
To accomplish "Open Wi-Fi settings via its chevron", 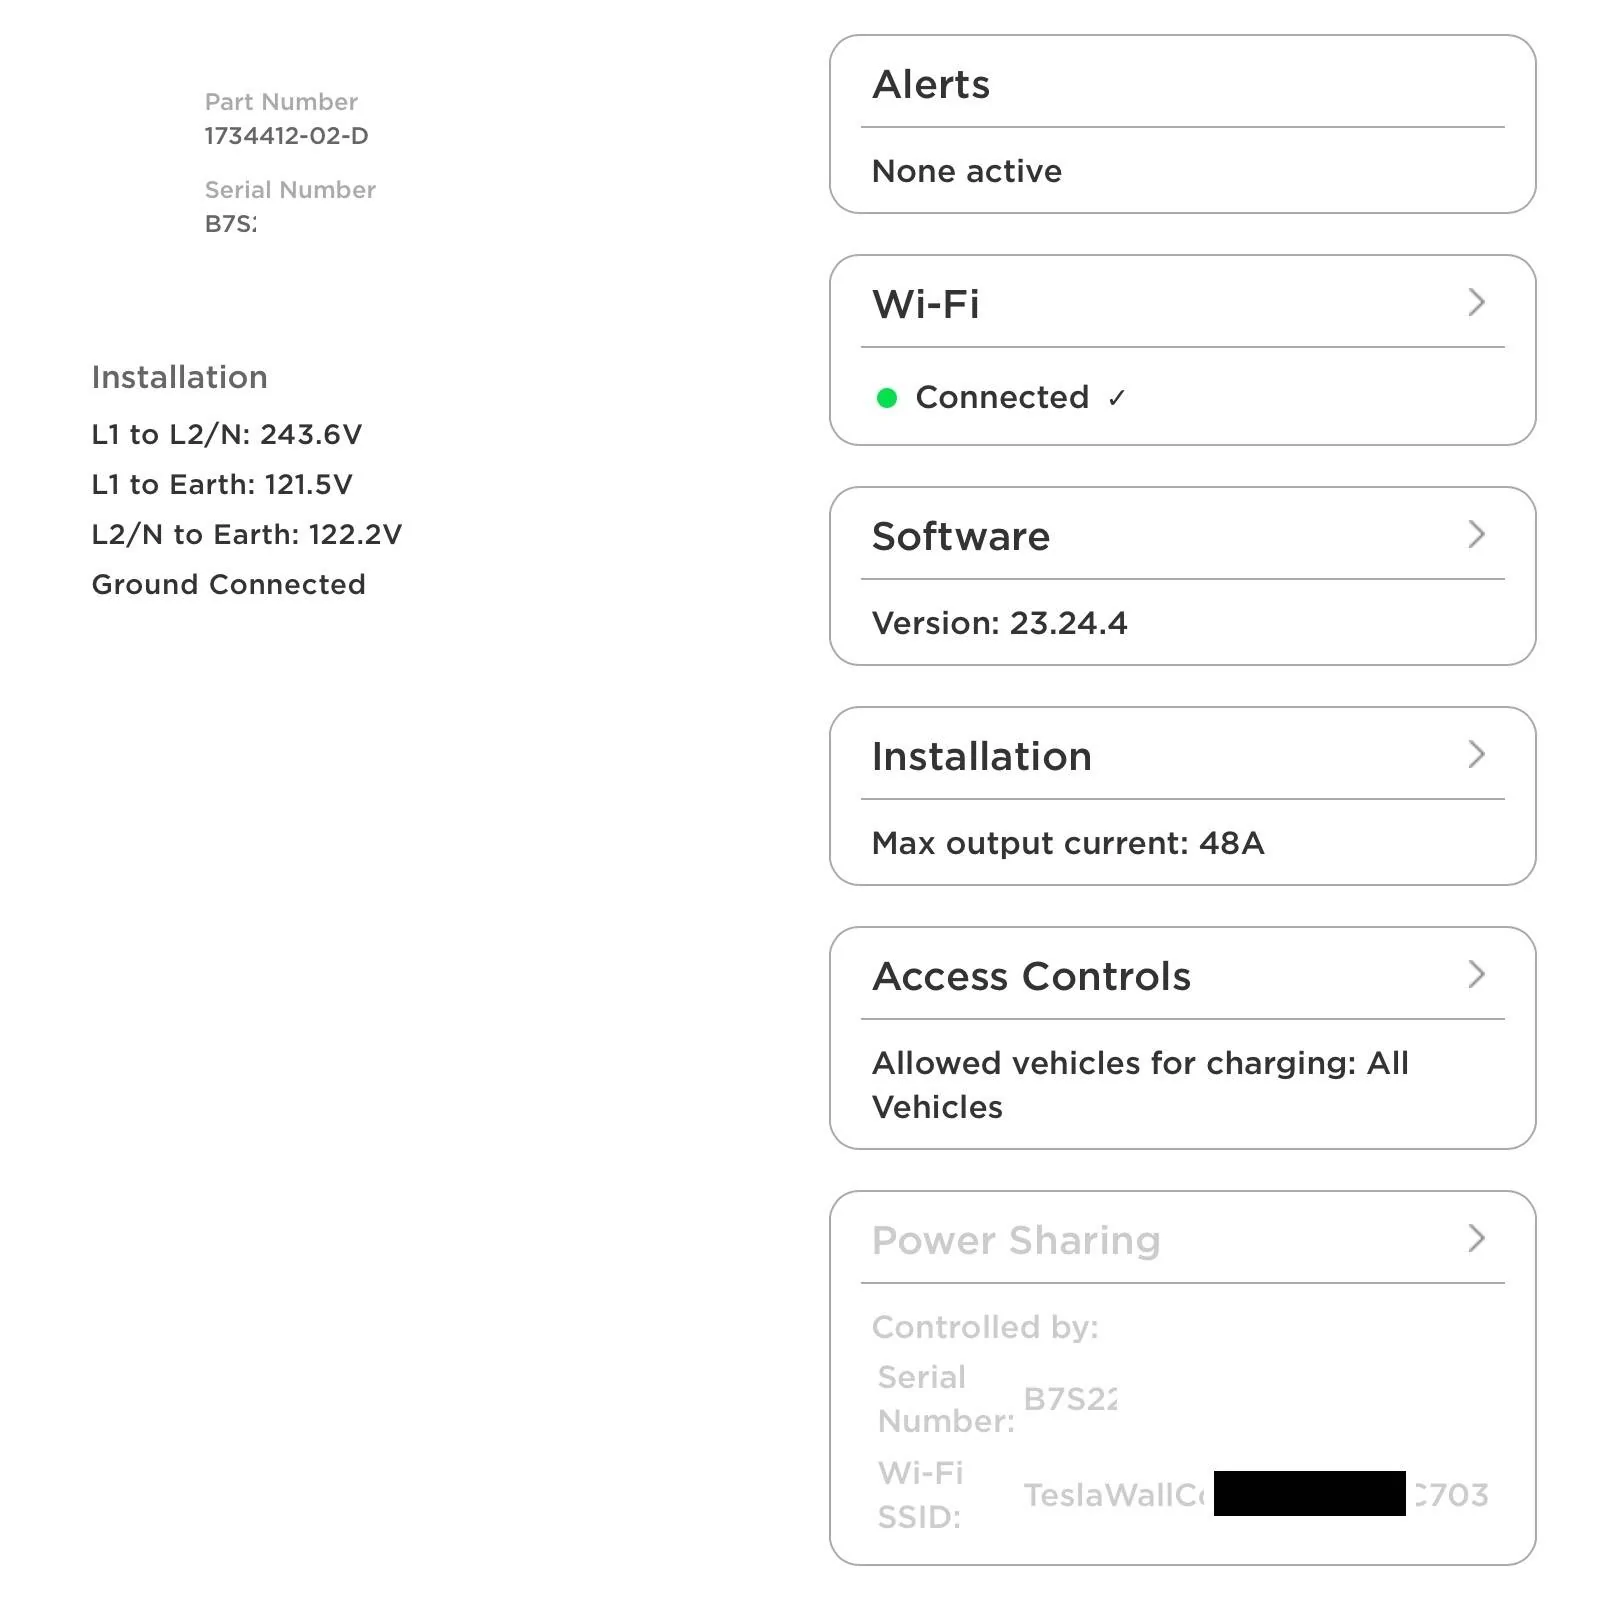I will coord(1476,302).
